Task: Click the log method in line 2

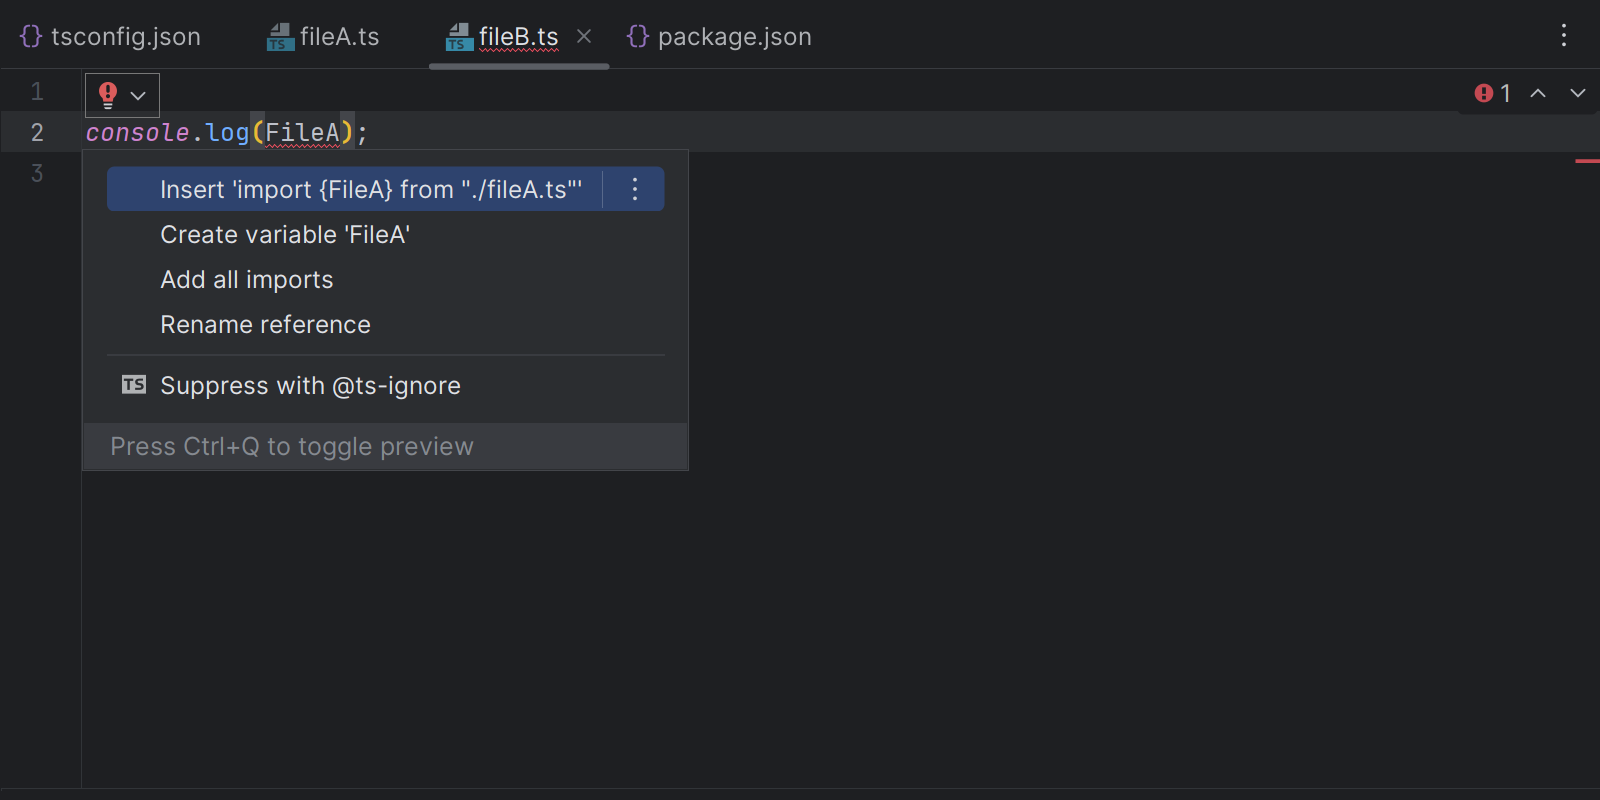Action: click(228, 132)
